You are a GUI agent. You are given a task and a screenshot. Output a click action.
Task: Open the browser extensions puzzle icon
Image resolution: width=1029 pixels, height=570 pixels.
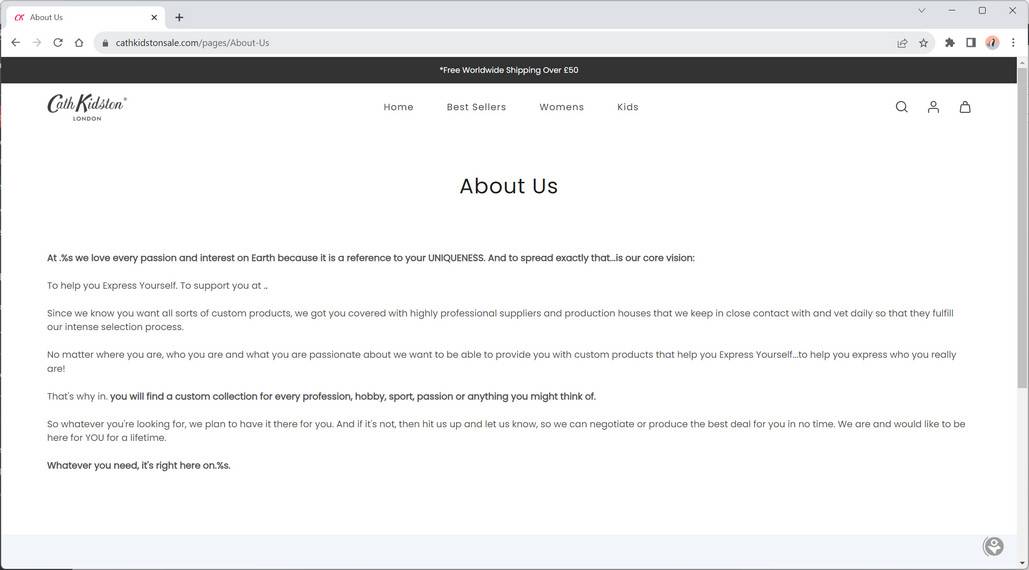pos(950,43)
